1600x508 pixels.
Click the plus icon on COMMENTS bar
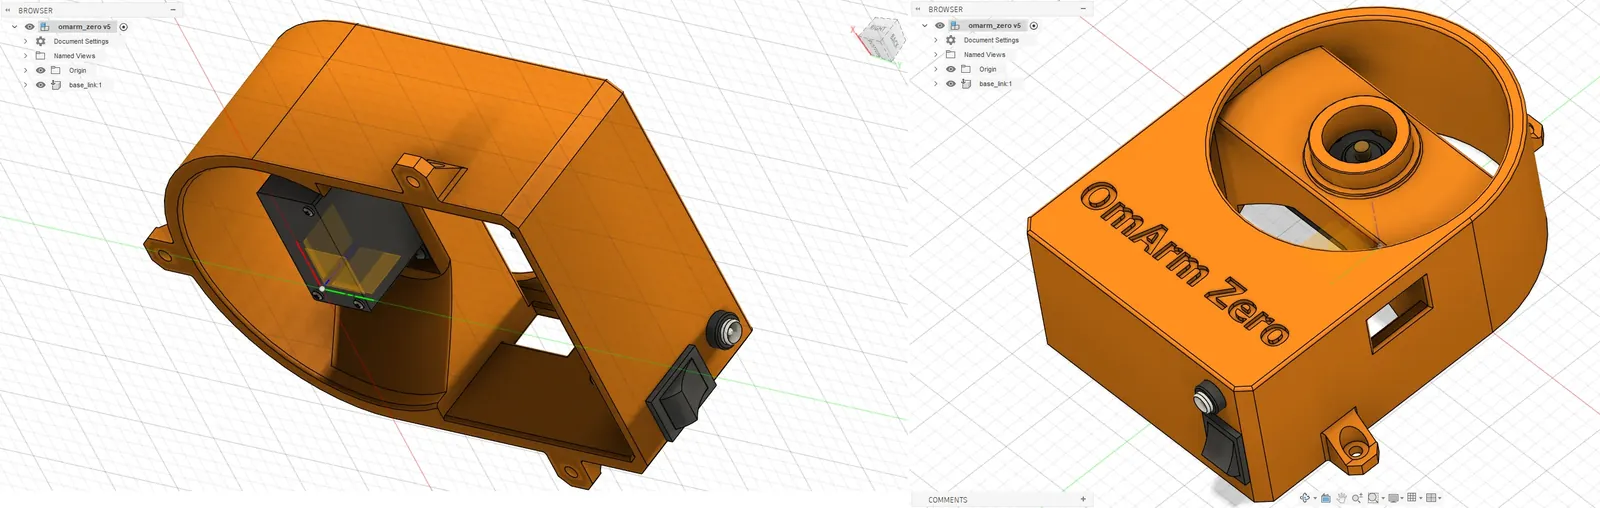(x=1083, y=499)
